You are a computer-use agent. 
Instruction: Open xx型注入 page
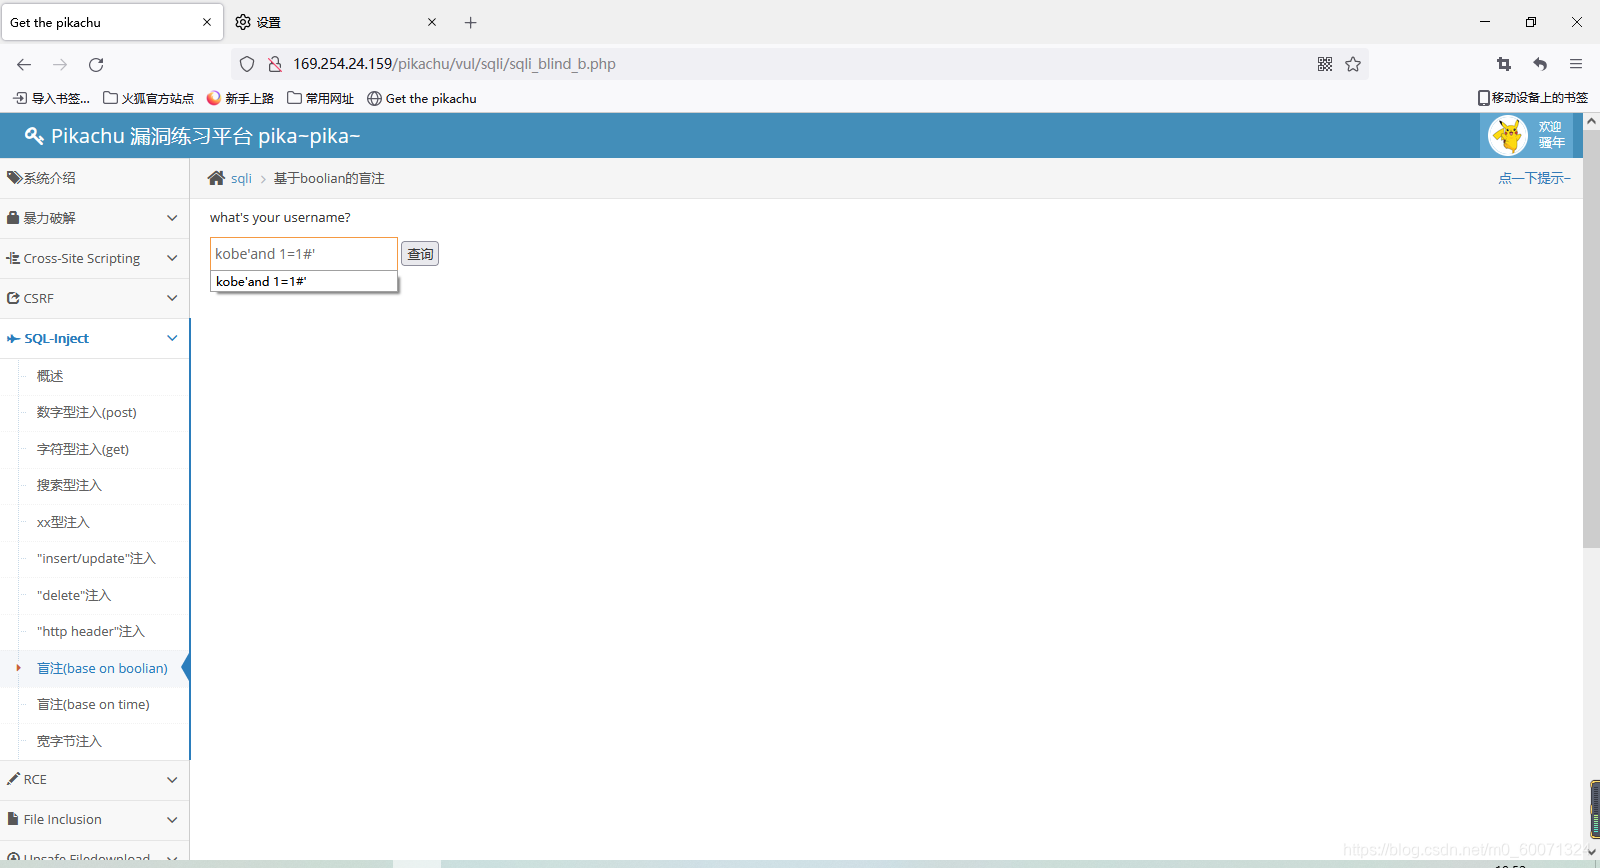pyautogui.click(x=63, y=522)
